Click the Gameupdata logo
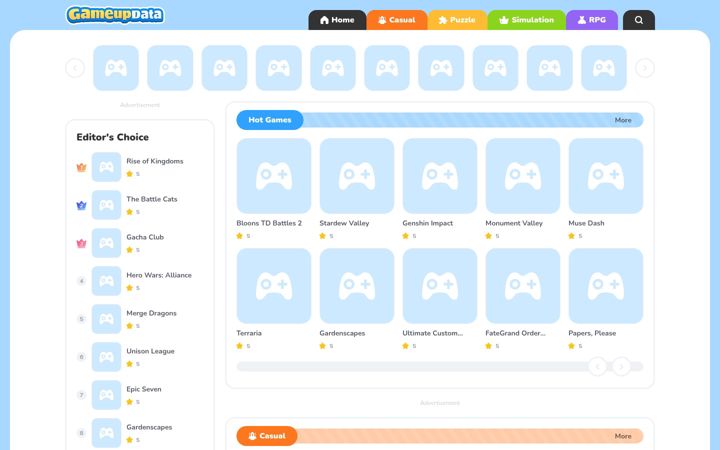Image resolution: width=720 pixels, height=450 pixels. pyautogui.click(x=115, y=15)
